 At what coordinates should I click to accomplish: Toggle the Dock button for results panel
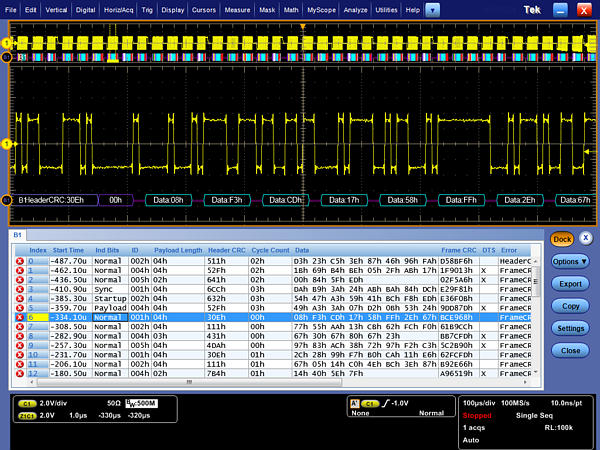click(x=562, y=239)
